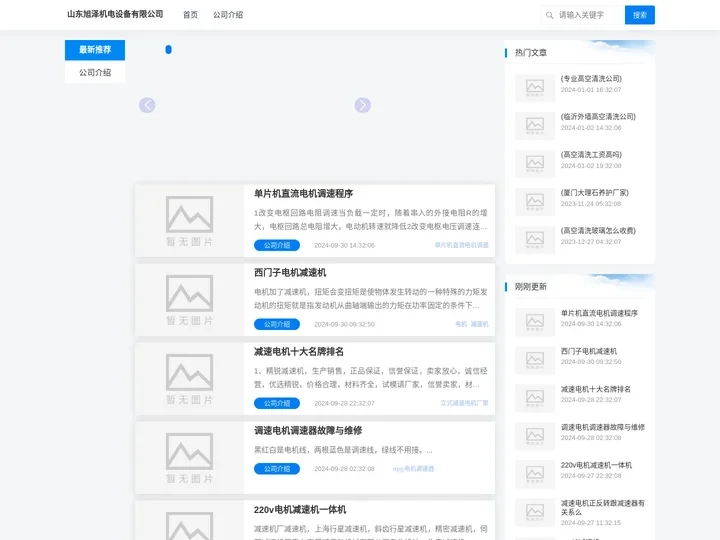Open placeholder image for 调速电机调速器故障与维修 article
The width and height of the screenshot is (720, 540).
click(x=189, y=458)
